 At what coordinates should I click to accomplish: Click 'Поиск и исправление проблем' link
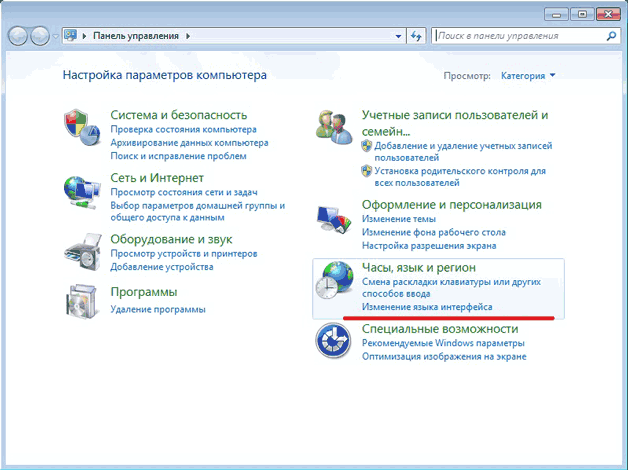click(178, 156)
